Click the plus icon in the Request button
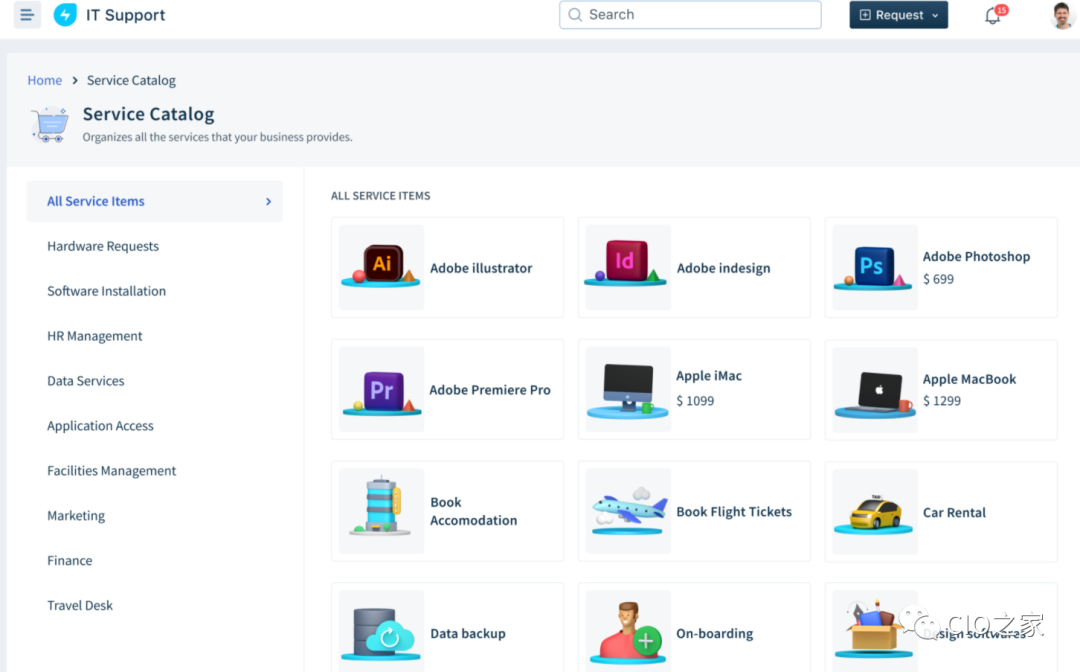Image resolution: width=1080 pixels, height=672 pixels. tap(865, 15)
